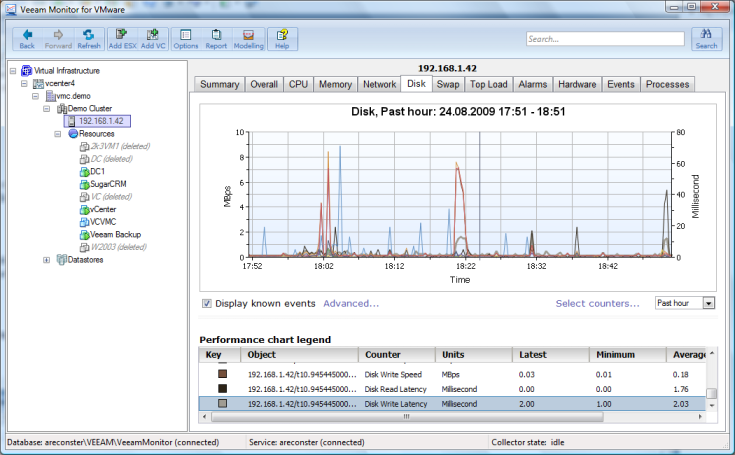Click the Add VC icon
This screenshot has height=455, width=735.
(x=153, y=38)
